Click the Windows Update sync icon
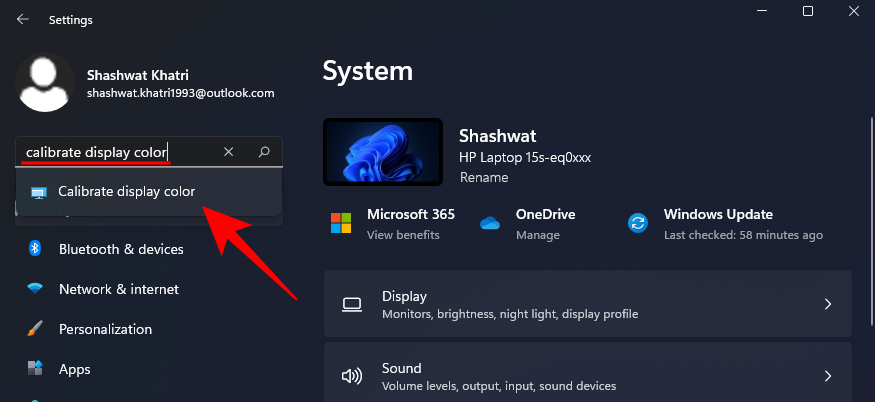The image size is (875, 402). pyautogui.click(x=638, y=223)
